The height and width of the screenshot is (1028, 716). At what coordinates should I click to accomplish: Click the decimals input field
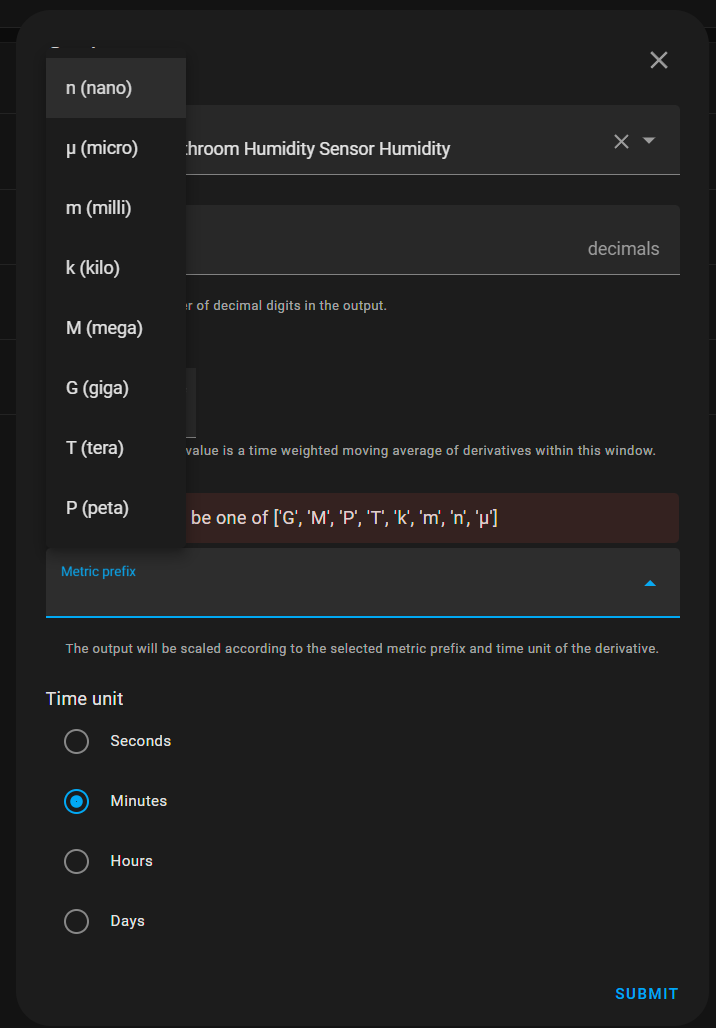[450, 240]
